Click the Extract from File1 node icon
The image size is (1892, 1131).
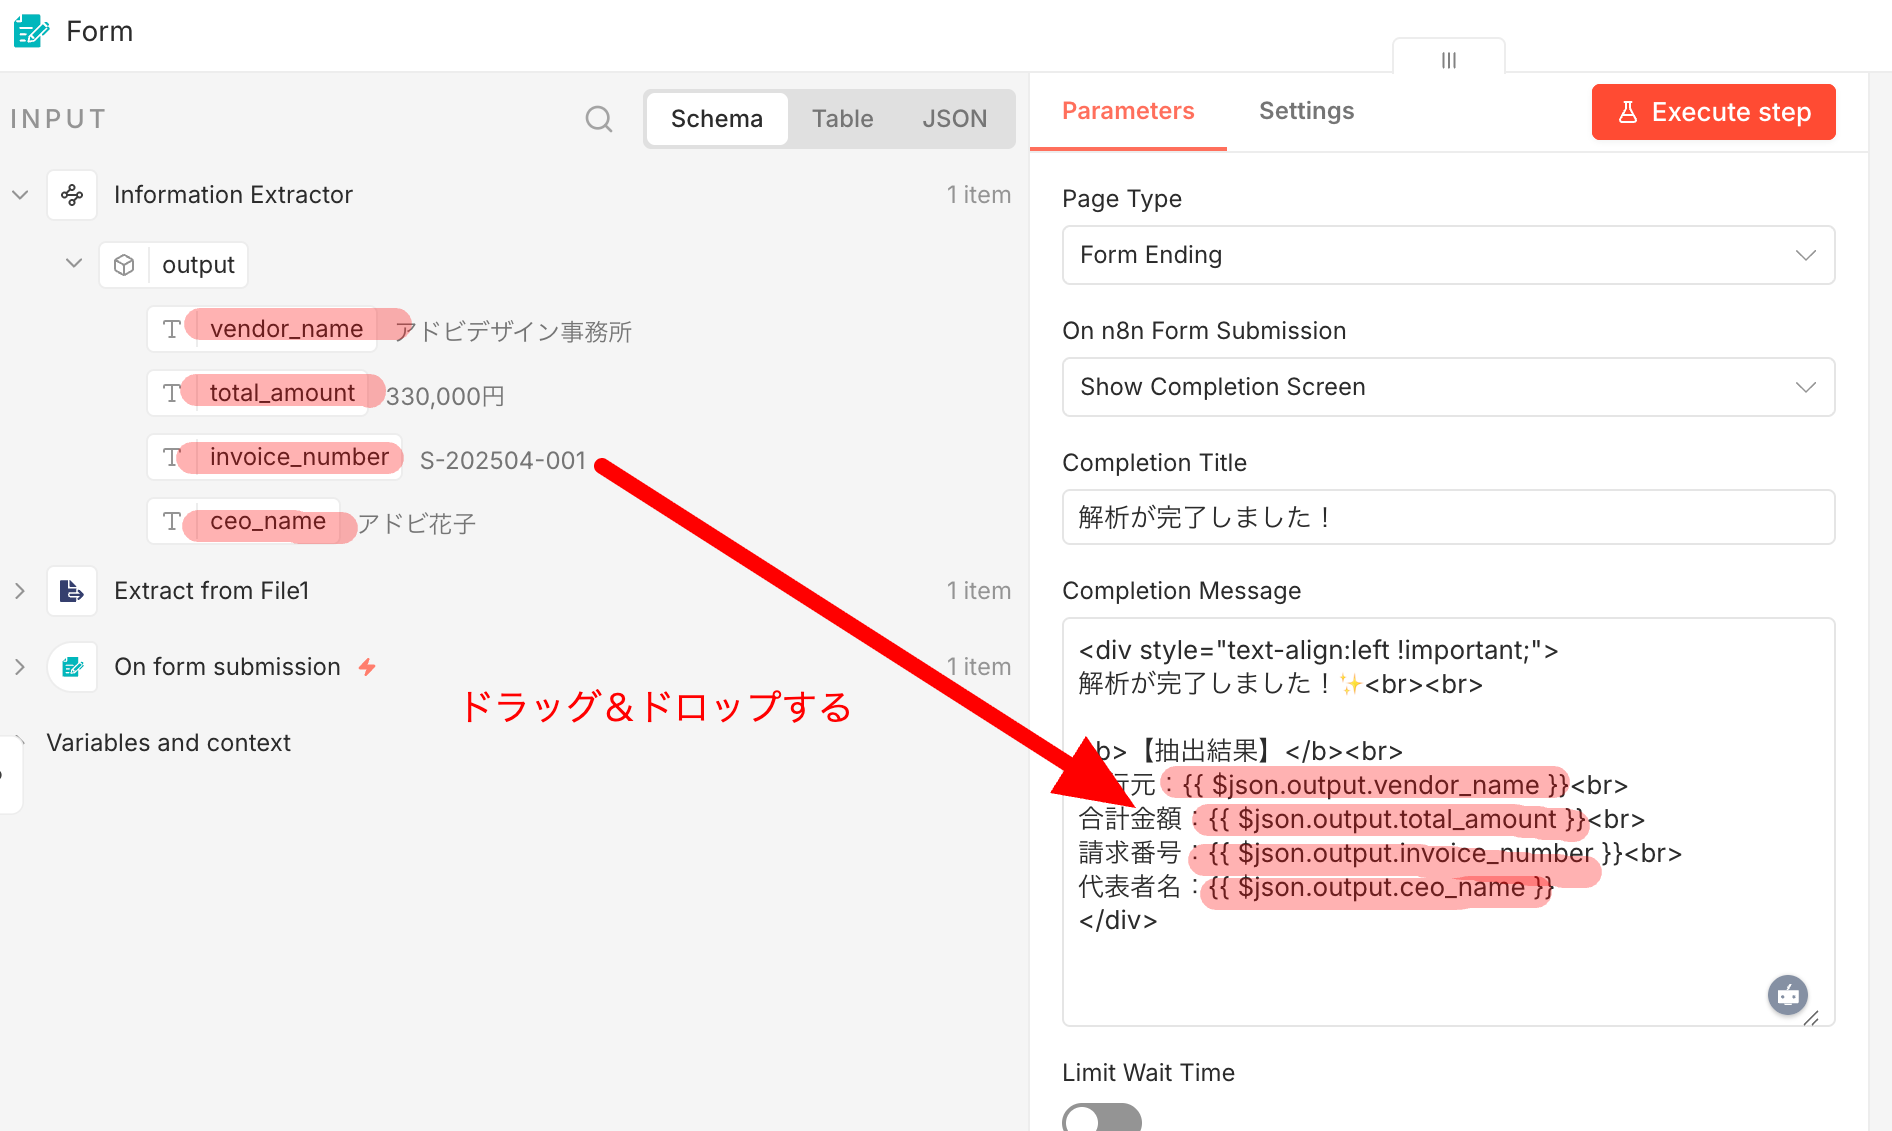click(71, 590)
